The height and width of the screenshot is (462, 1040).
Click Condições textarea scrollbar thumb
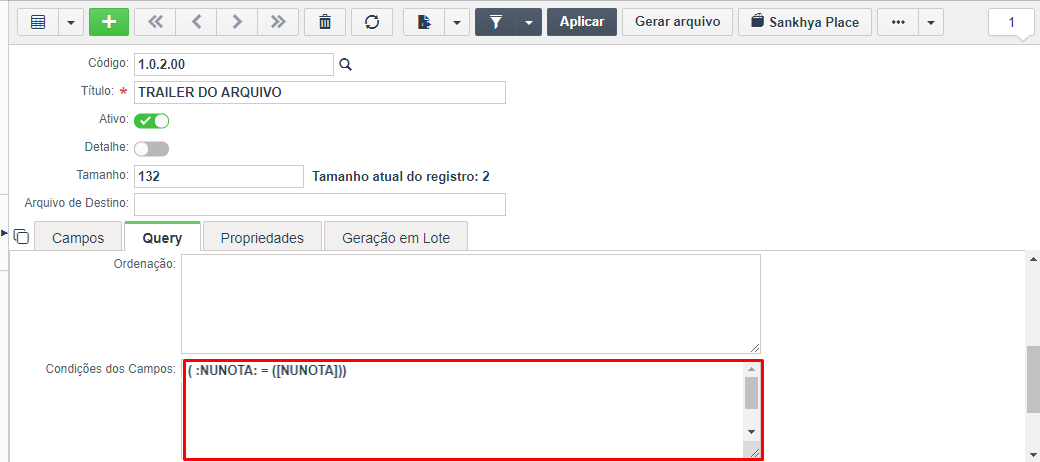pyautogui.click(x=751, y=393)
